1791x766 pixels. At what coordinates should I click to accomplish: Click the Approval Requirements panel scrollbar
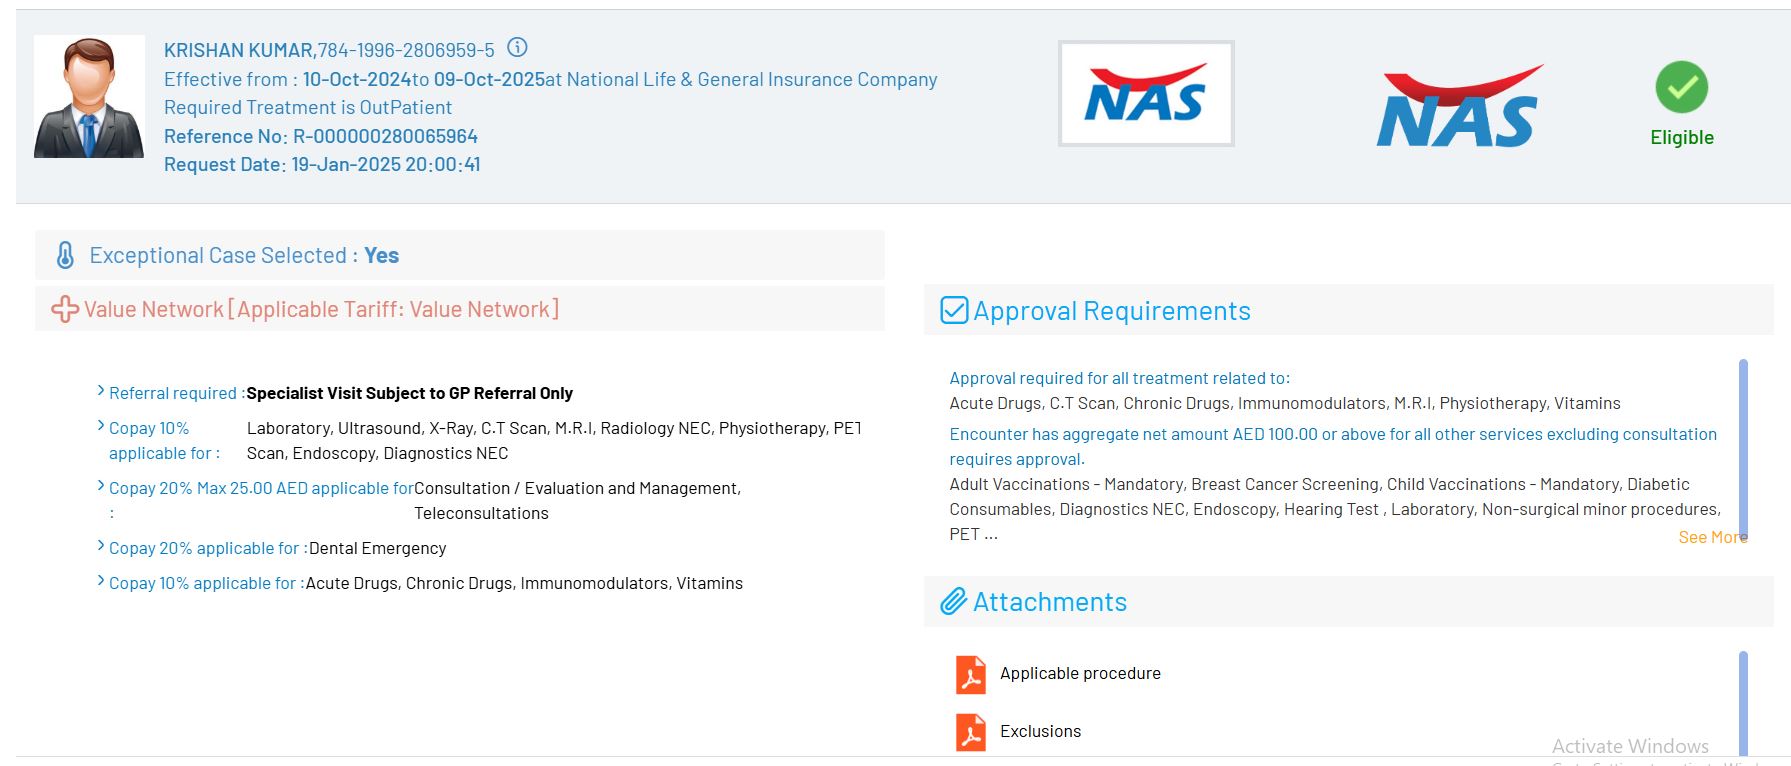1743,448
